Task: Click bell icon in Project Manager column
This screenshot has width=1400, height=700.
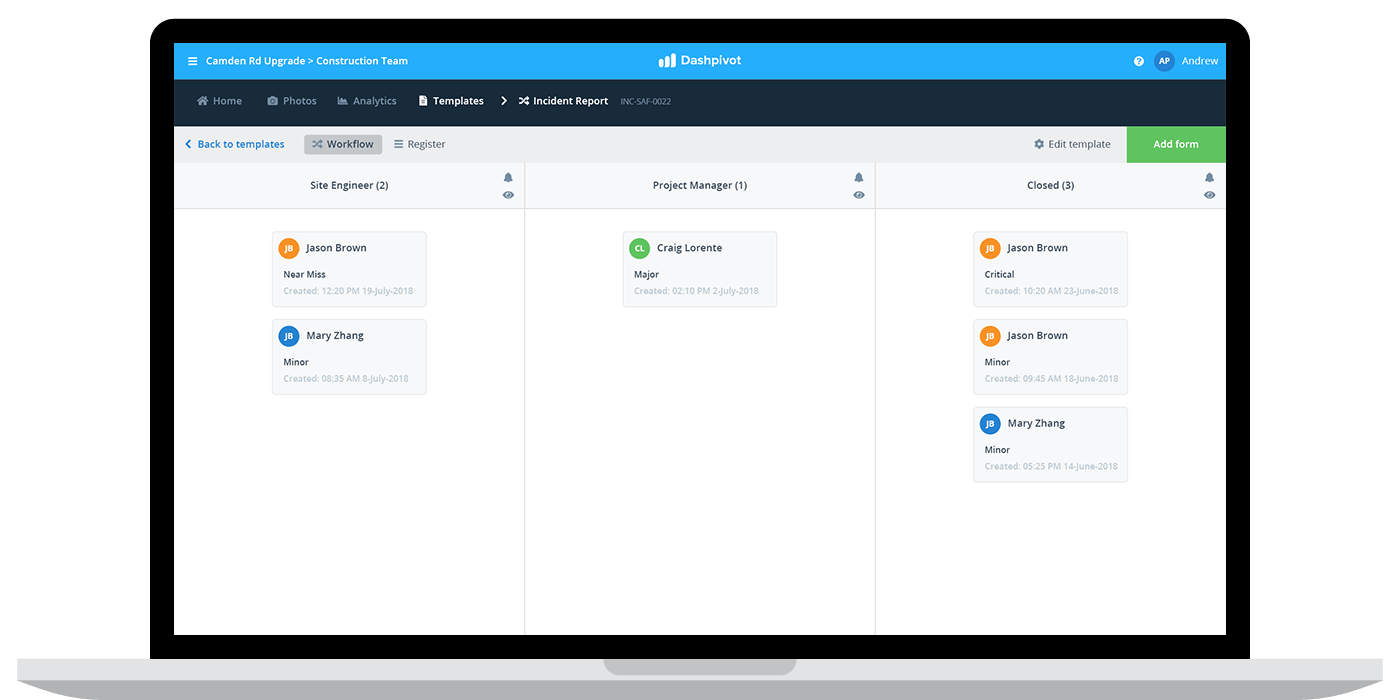Action: (x=859, y=178)
